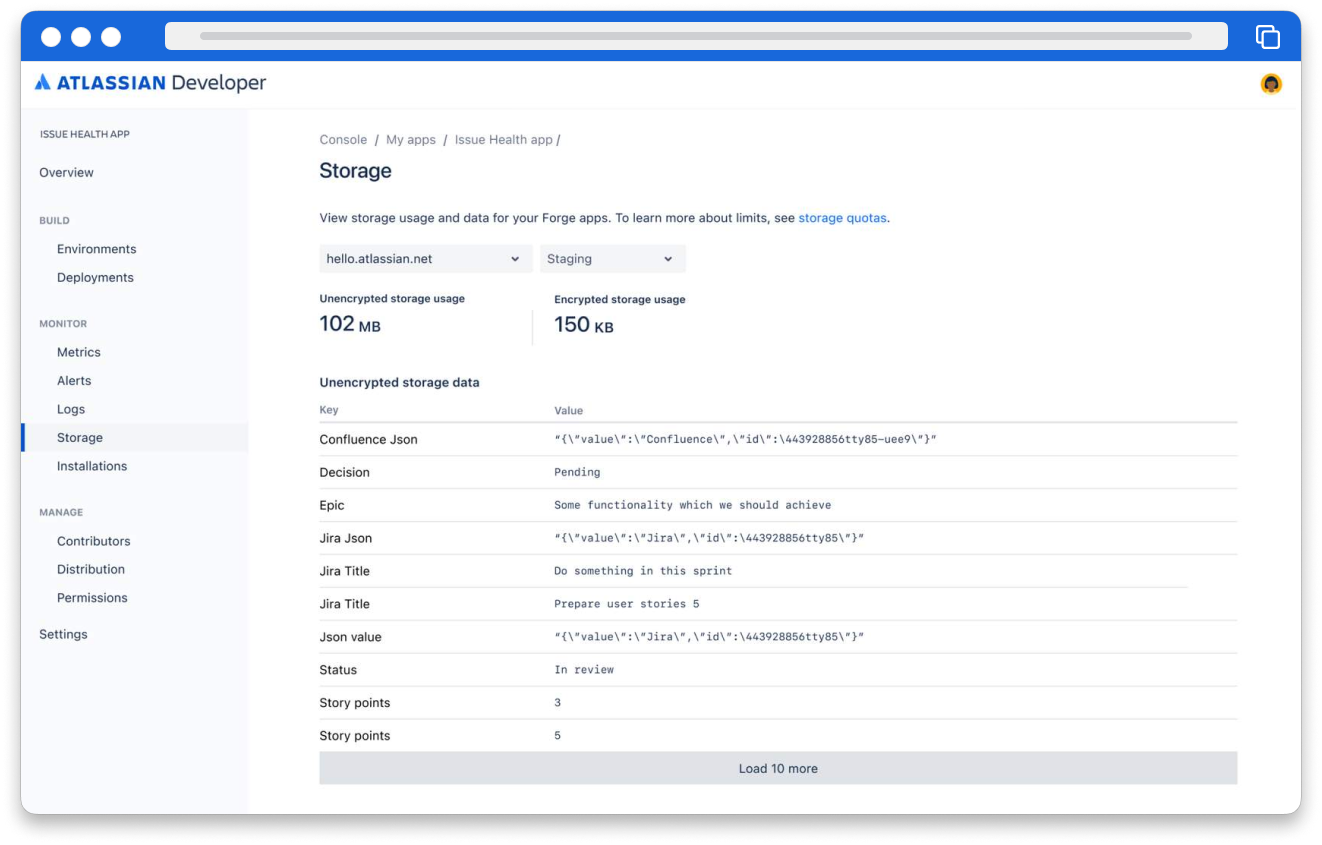Follow the storage quotas link
Viewport: 1322px width, 845px height.
[842, 218]
